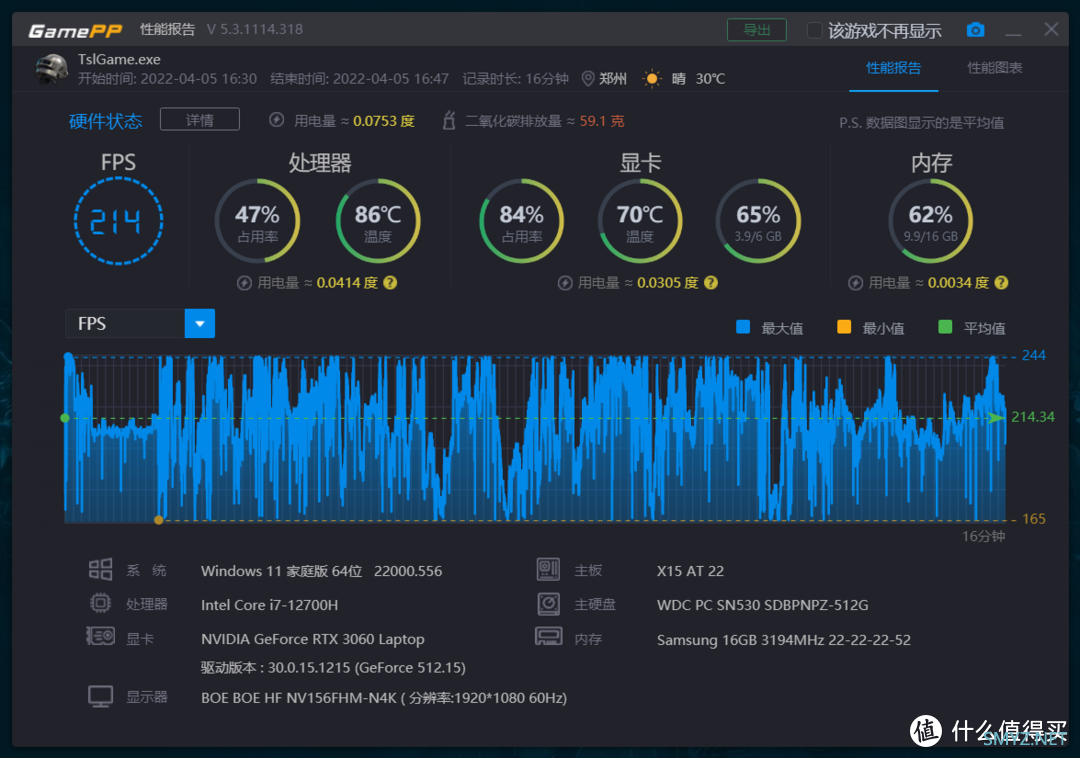This screenshot has width=1080, height=758.
Task: Click the orange 最小值 legend swatch
Action: [844, 327]
